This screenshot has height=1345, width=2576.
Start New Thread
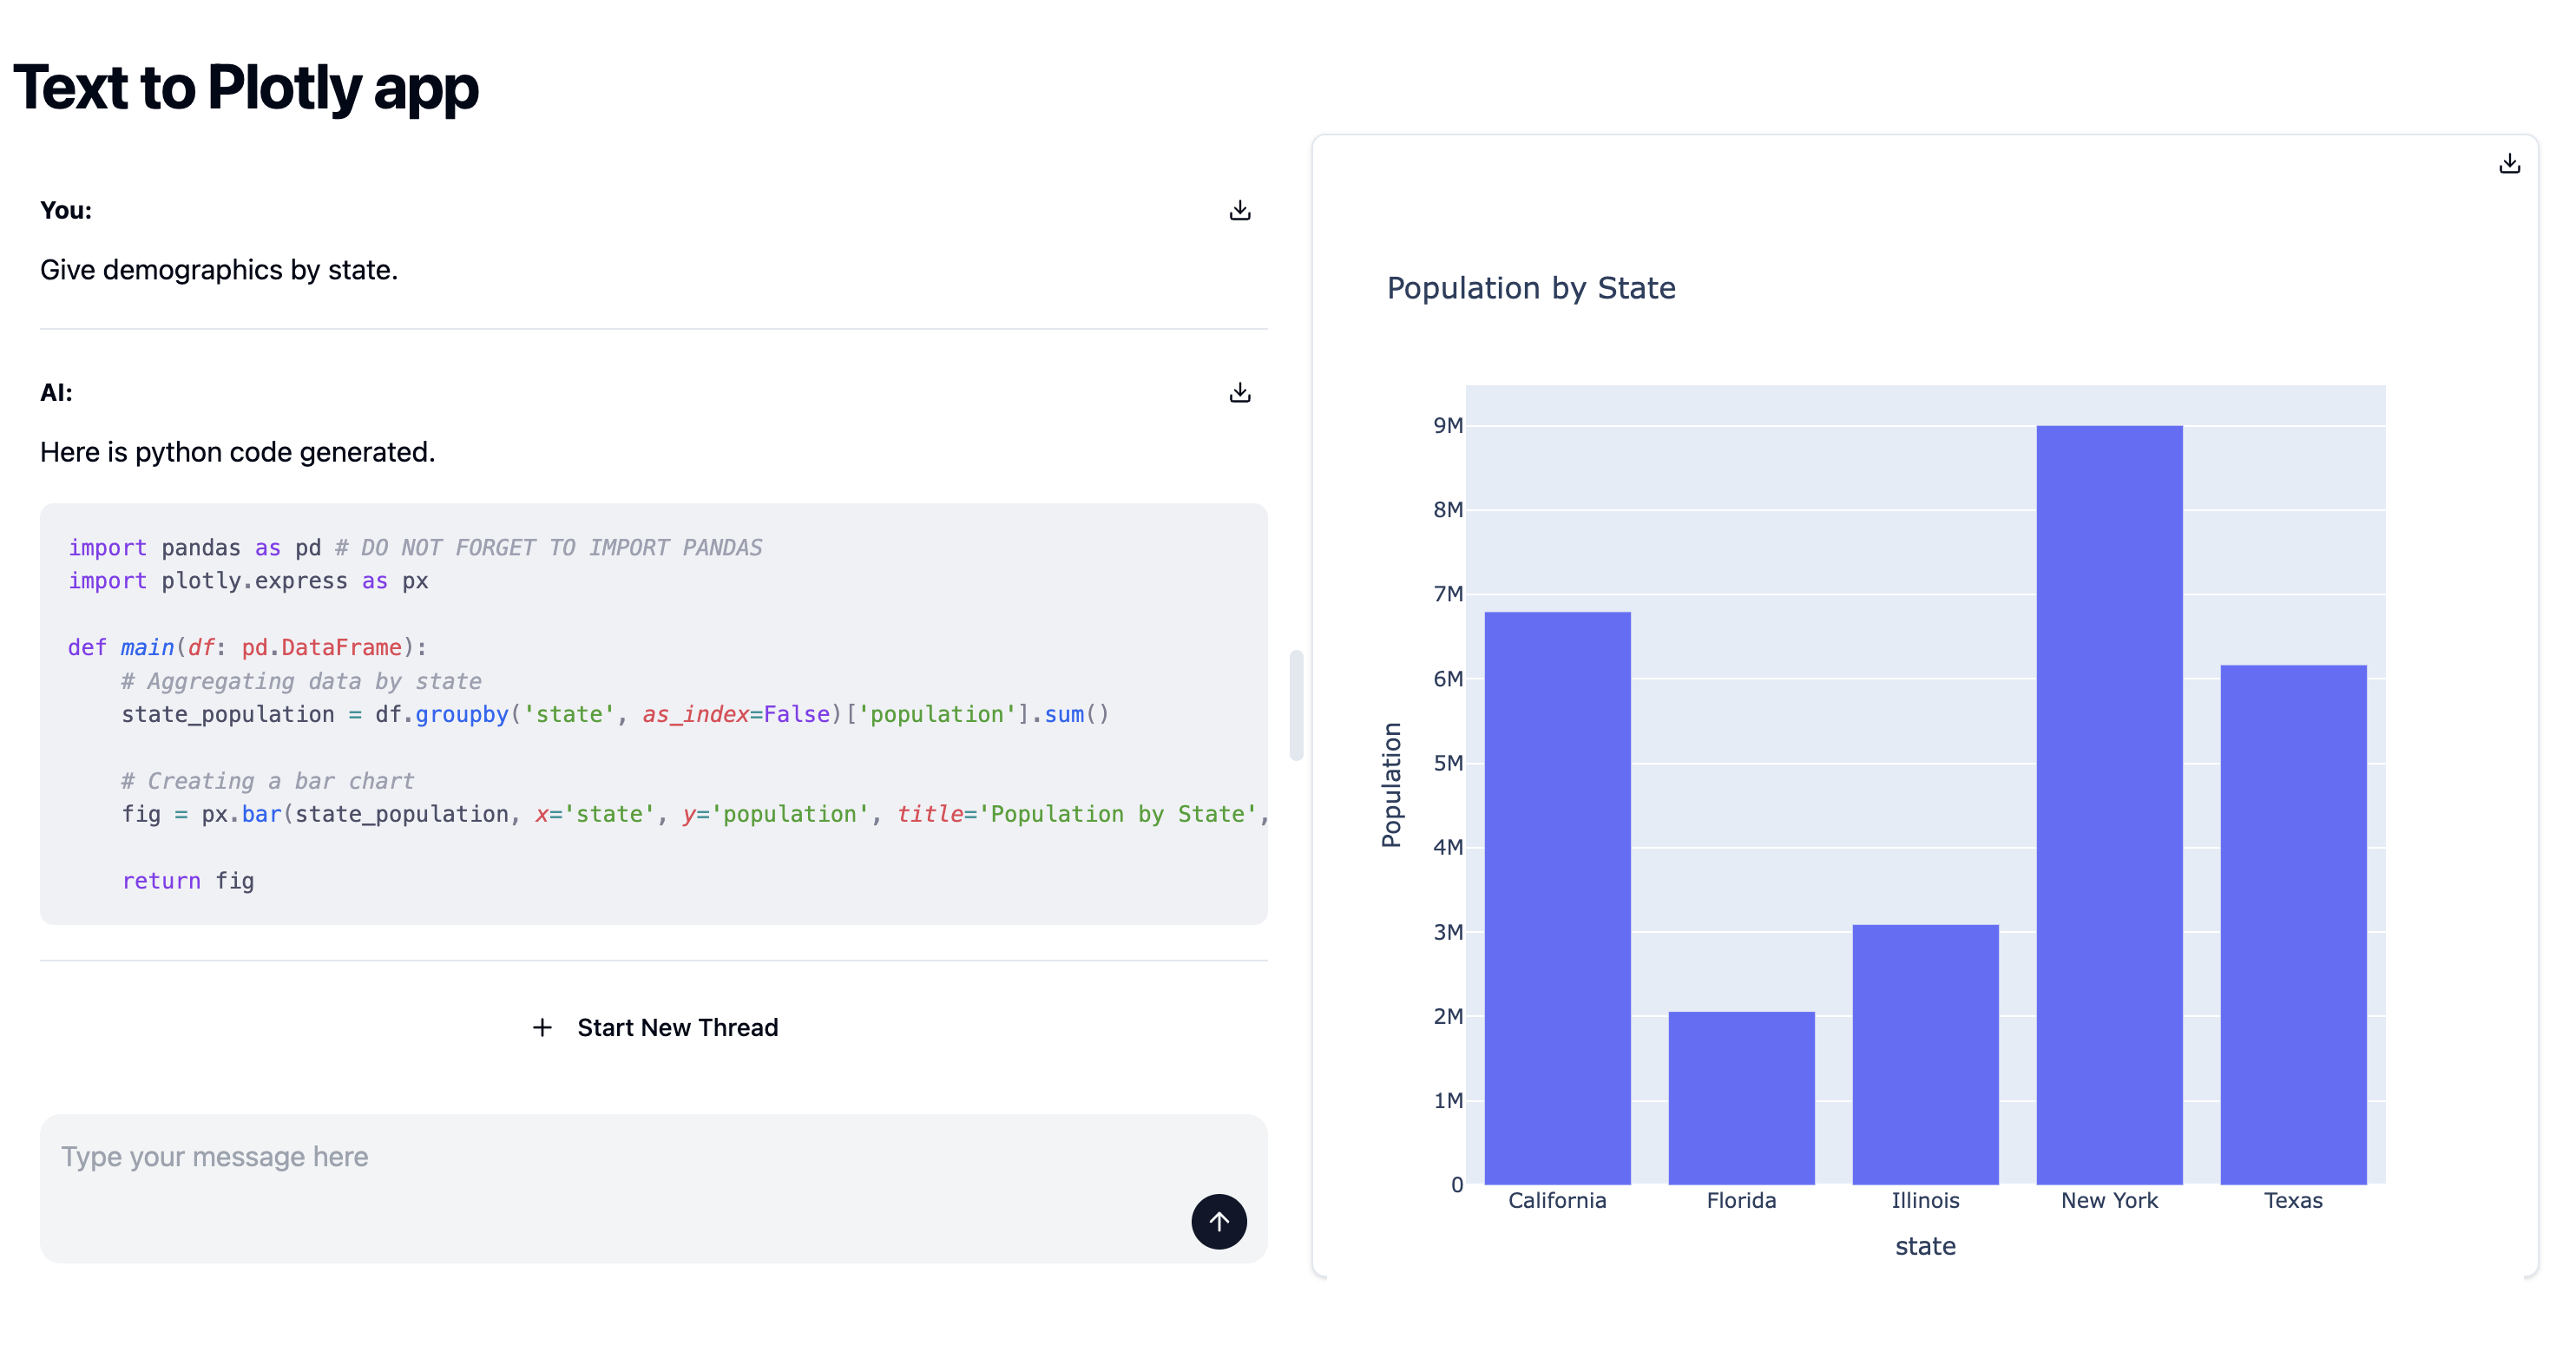676,1027
